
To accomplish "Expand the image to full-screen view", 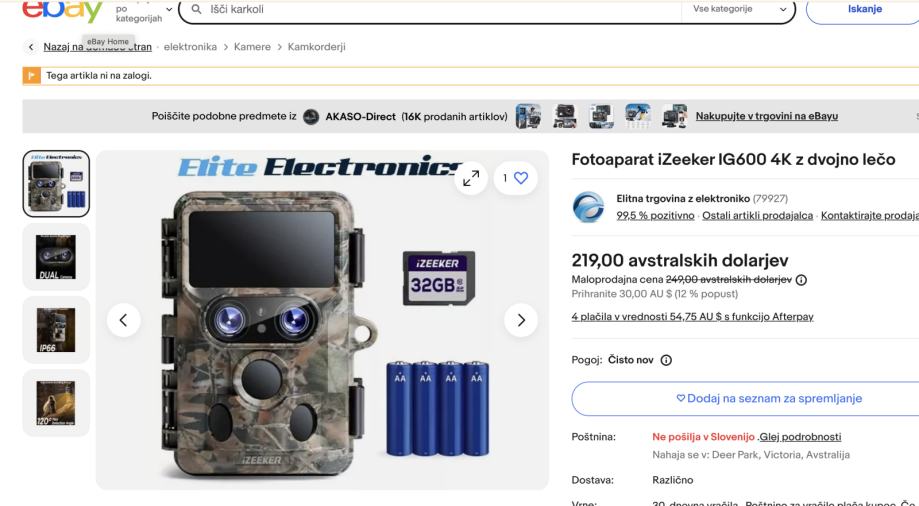I will click(x=471, y=178).
